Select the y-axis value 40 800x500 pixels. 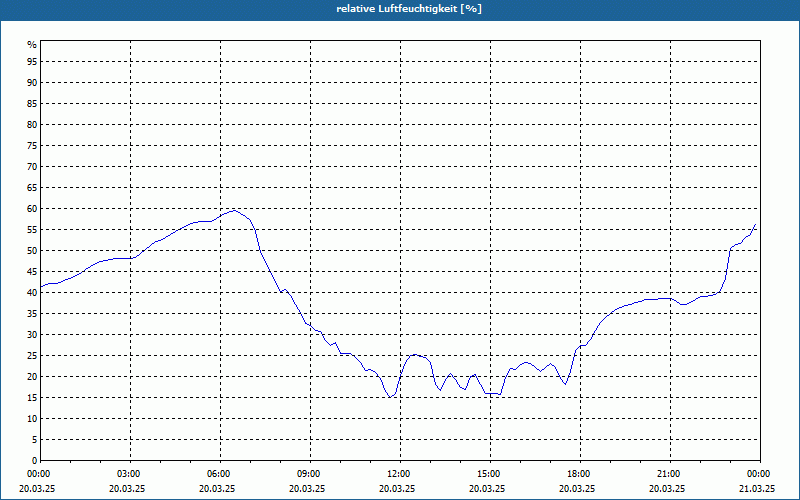(32, 293)
